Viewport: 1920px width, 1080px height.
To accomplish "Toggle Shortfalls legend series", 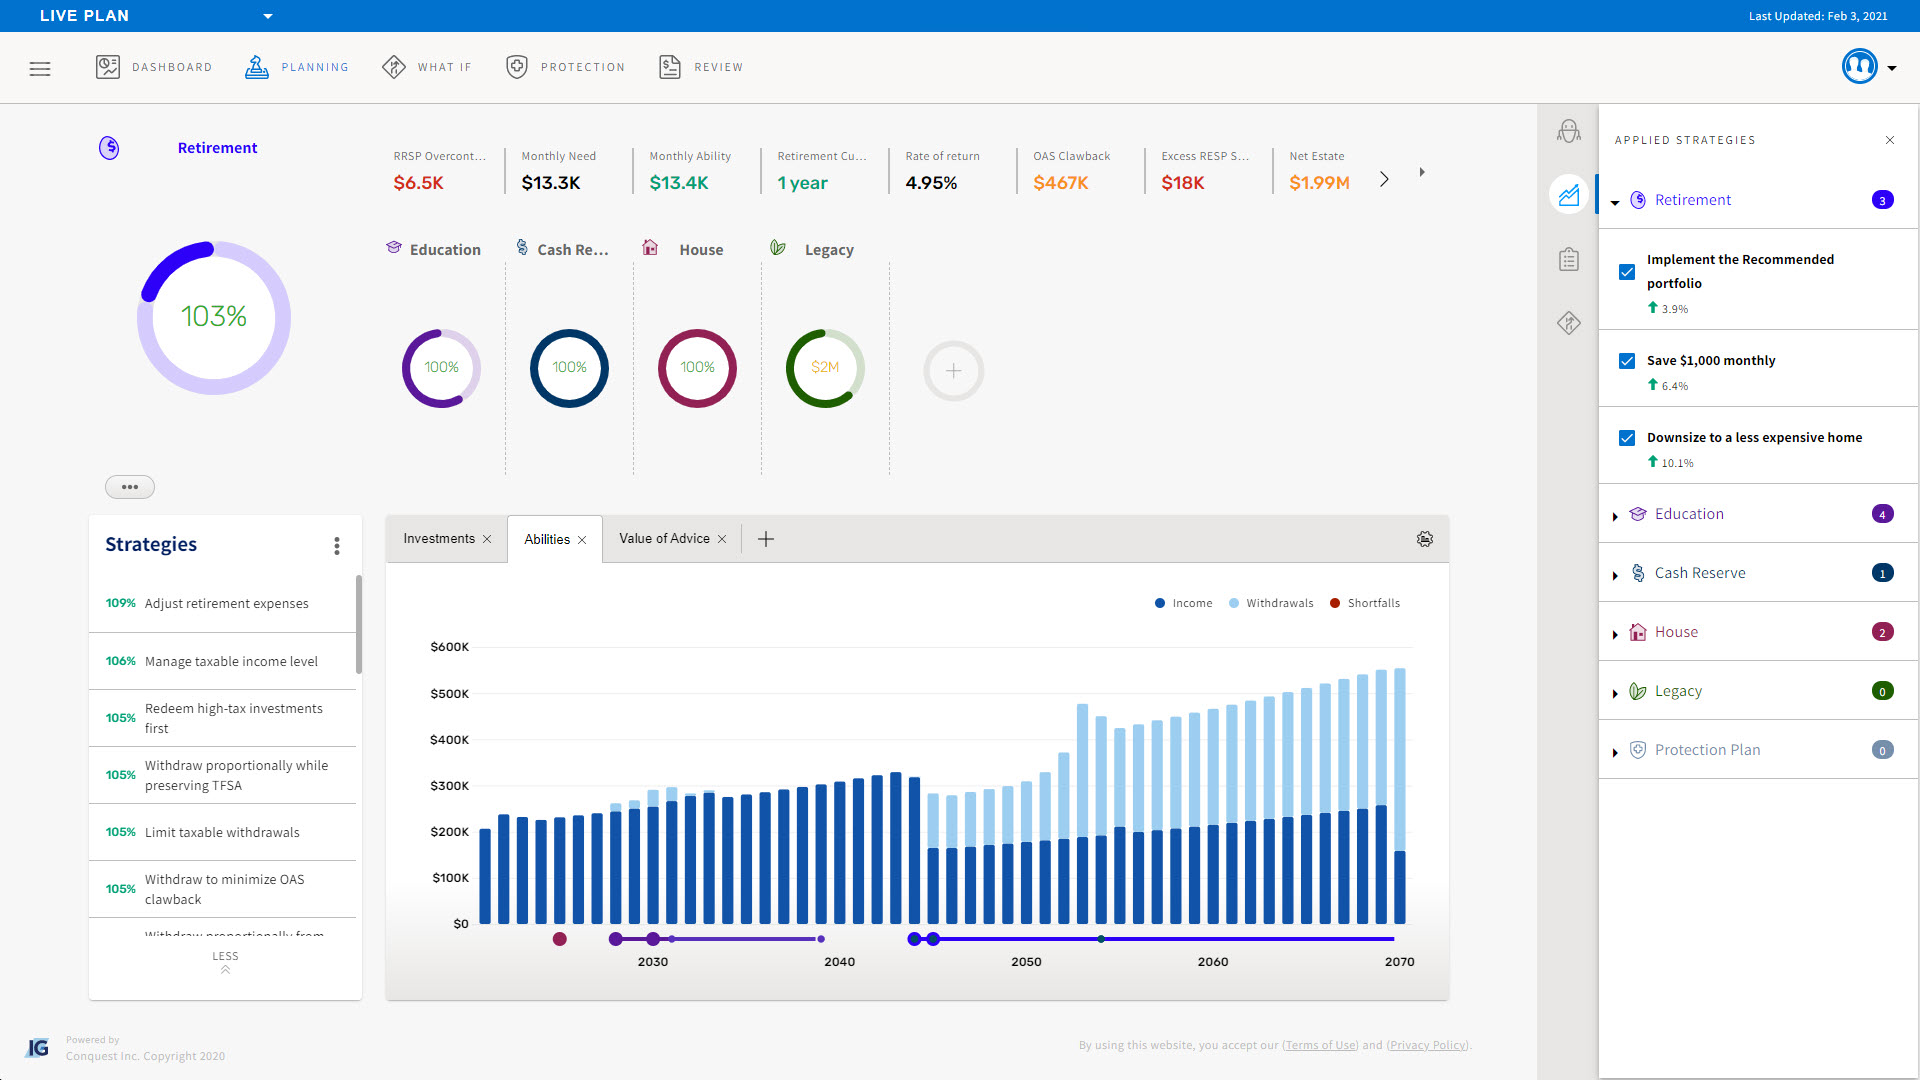I will 1364,603.
